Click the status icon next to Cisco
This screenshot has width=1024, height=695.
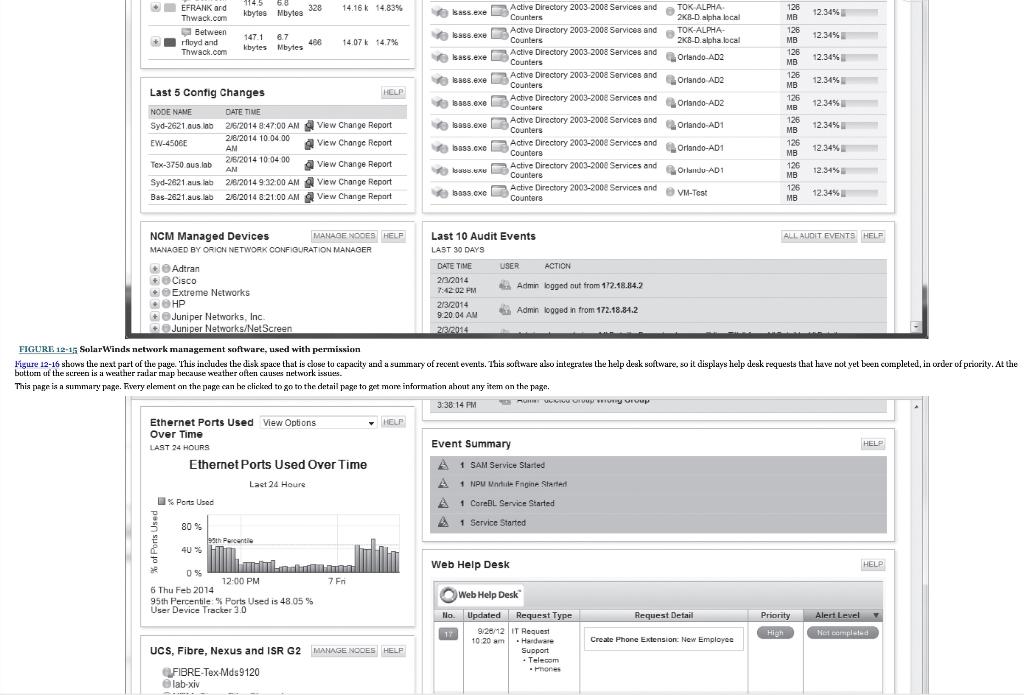click(166, 280)
